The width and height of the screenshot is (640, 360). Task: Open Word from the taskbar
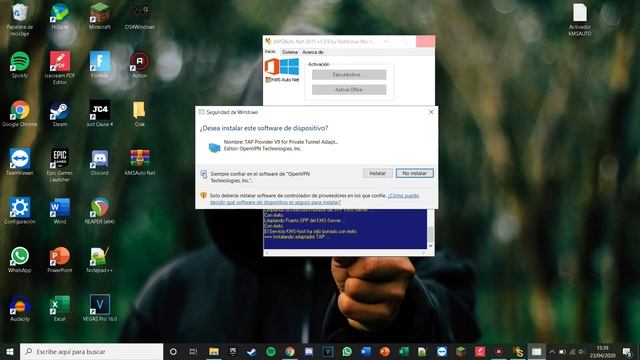(366, 351)
